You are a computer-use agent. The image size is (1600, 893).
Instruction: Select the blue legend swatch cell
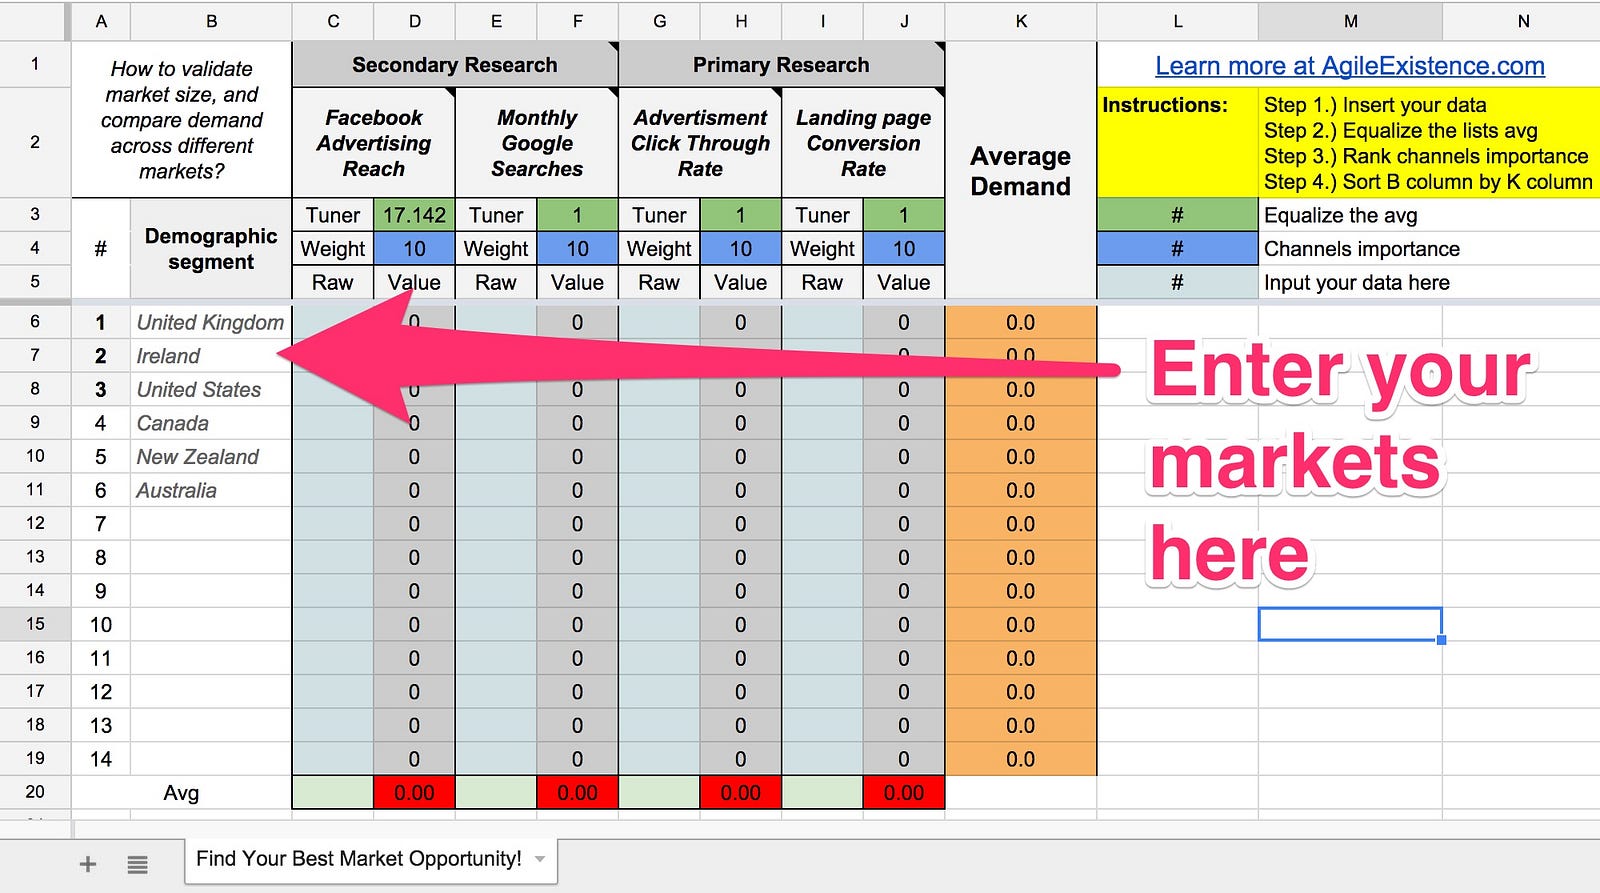click(1177, 249)
